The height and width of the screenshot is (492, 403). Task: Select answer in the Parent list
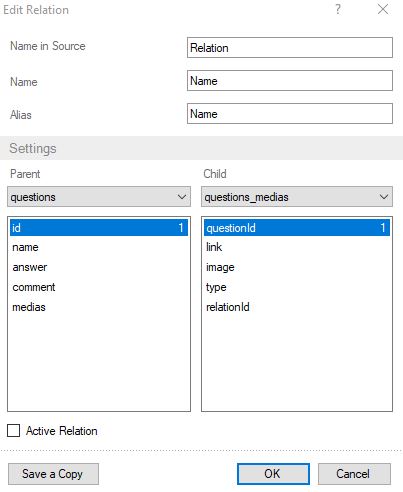coord(99,267)
